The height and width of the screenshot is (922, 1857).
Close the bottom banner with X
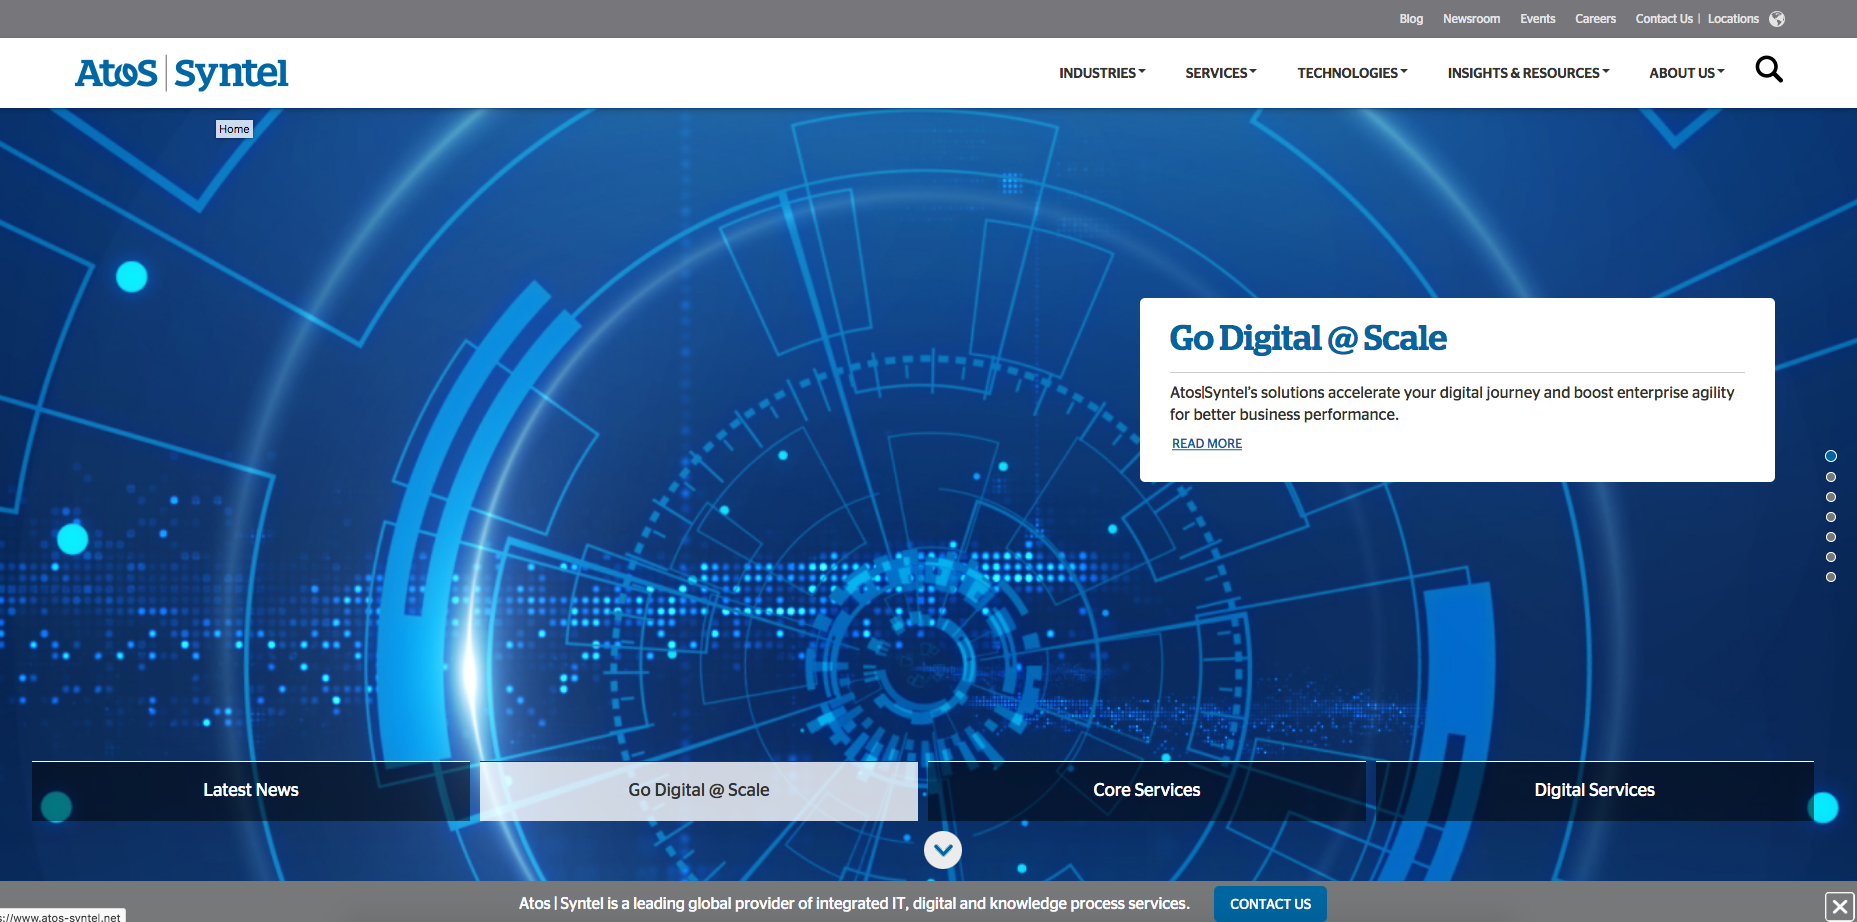pyautogui.click(x=1840, y=907)
